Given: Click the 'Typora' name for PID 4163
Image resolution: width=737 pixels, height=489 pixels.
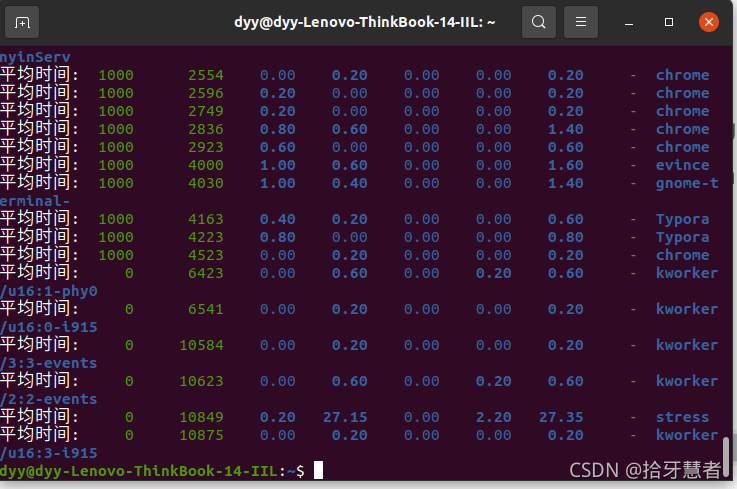Looking at the screenshot, I should (x=682, y=220).
